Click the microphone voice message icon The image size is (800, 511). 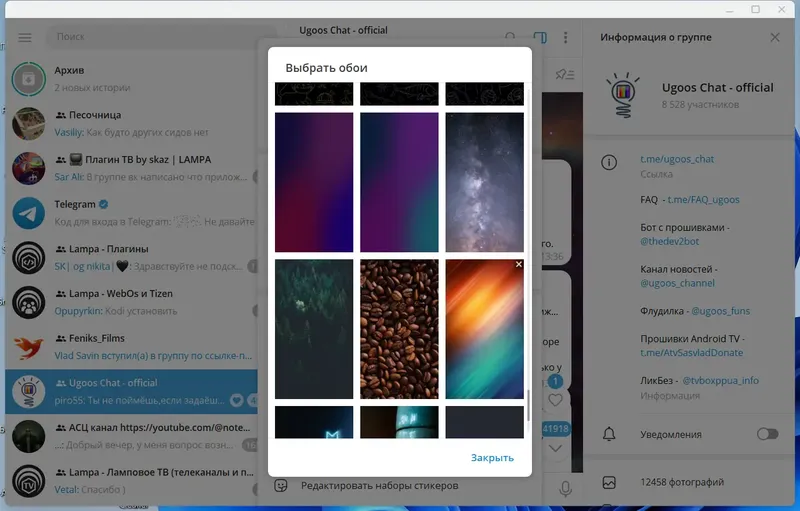point(565,488)
